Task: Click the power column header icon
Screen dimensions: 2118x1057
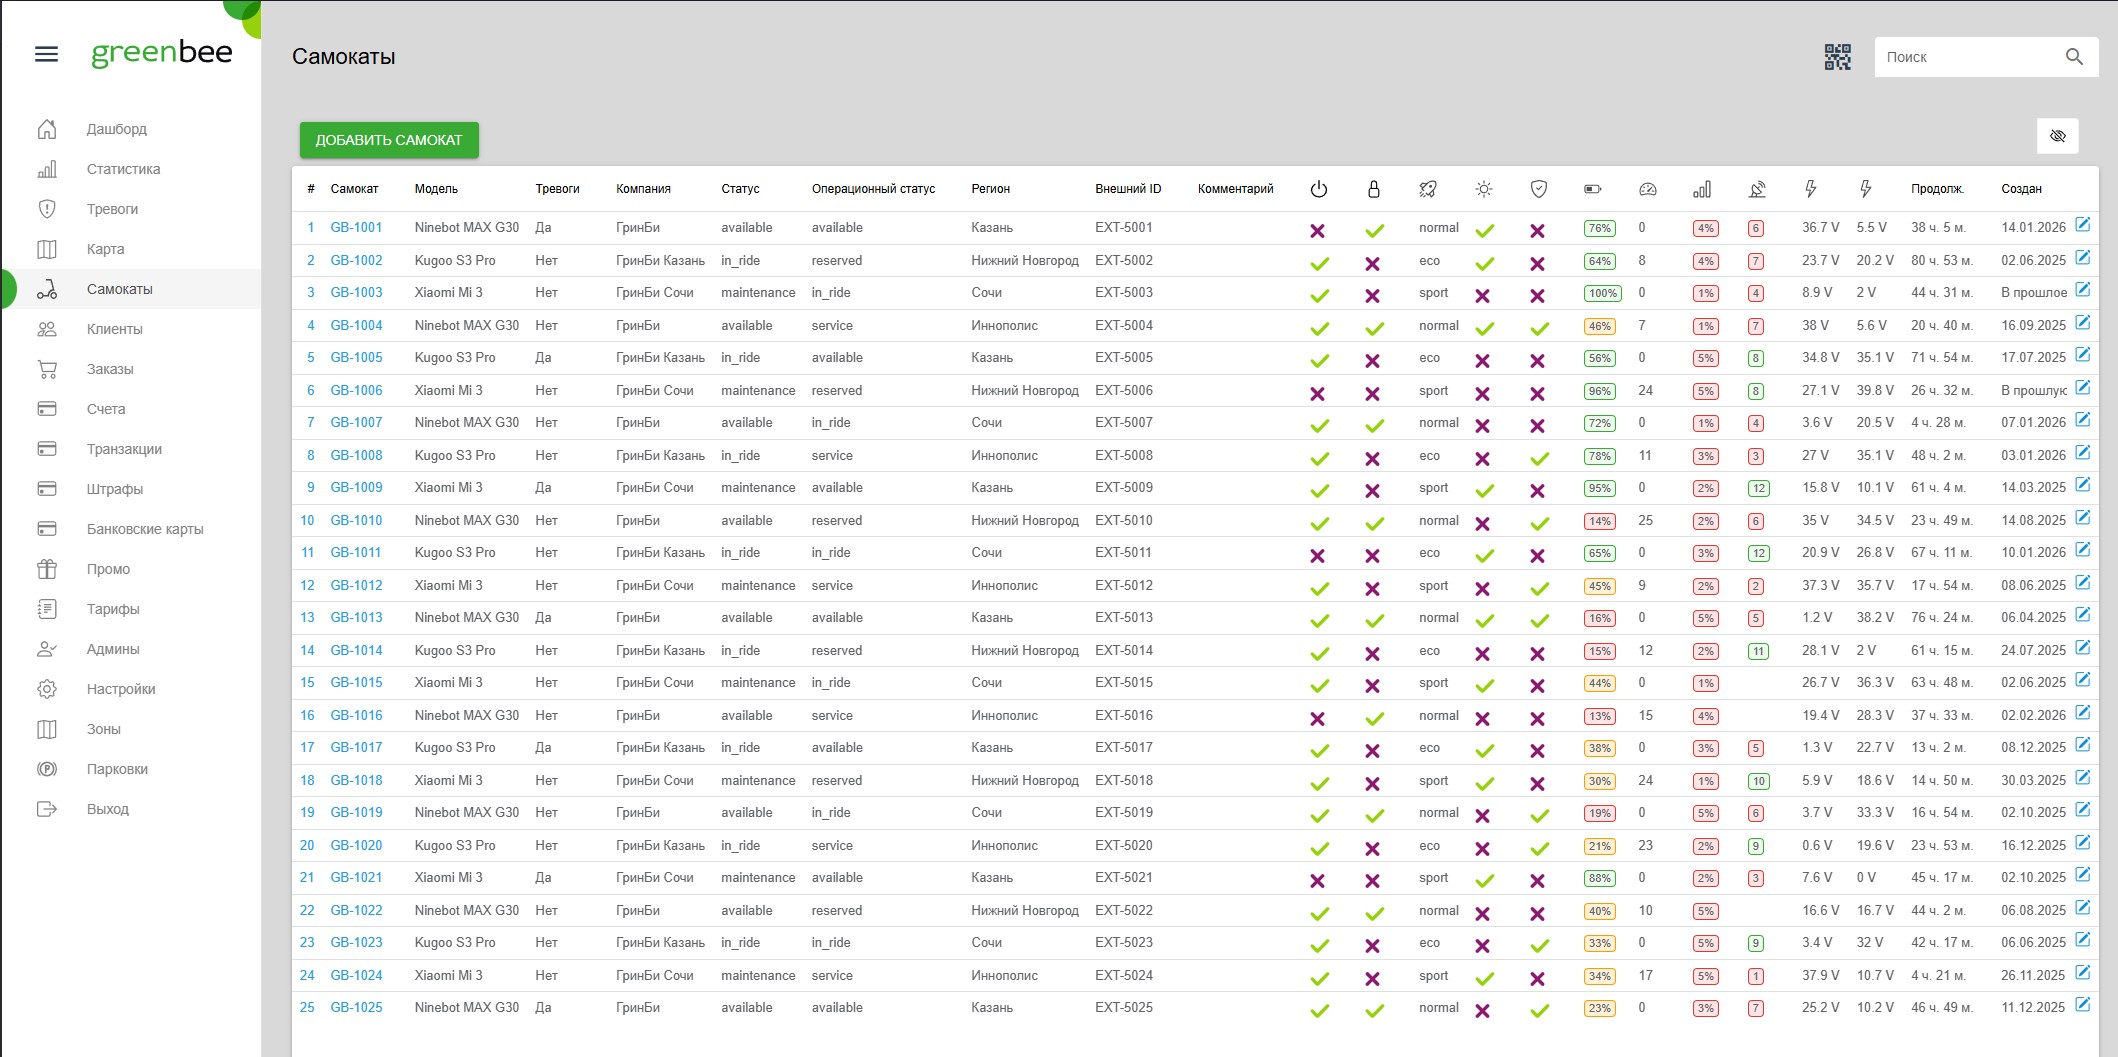Action: [1318, 189]
